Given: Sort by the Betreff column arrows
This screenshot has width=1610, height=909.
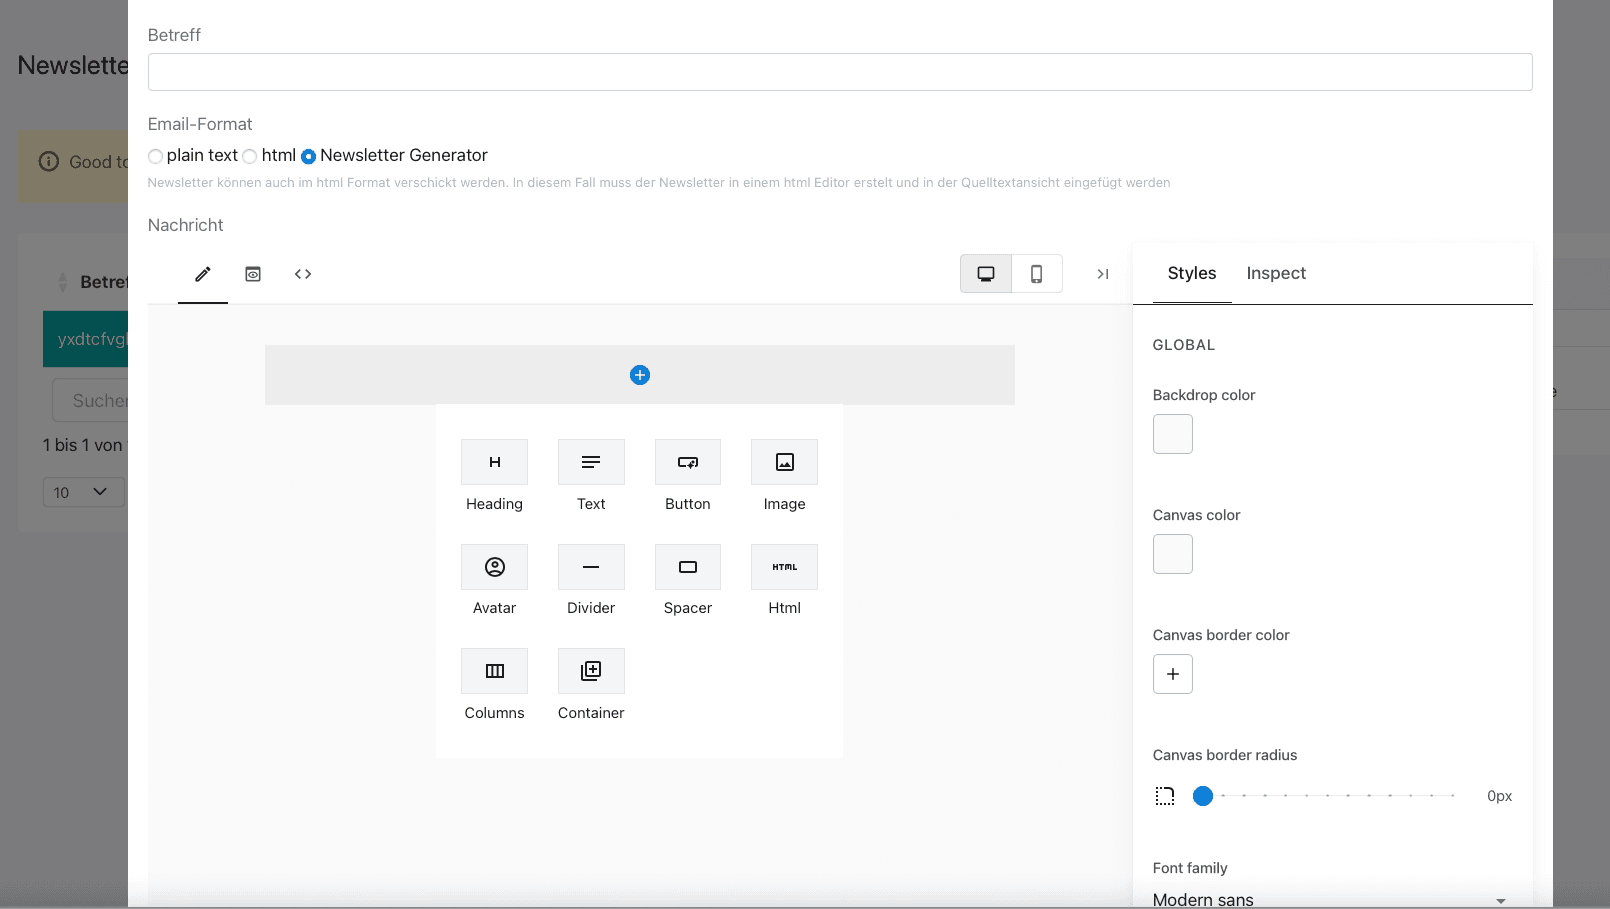Looking at the screenshot, I should [63, 282].
